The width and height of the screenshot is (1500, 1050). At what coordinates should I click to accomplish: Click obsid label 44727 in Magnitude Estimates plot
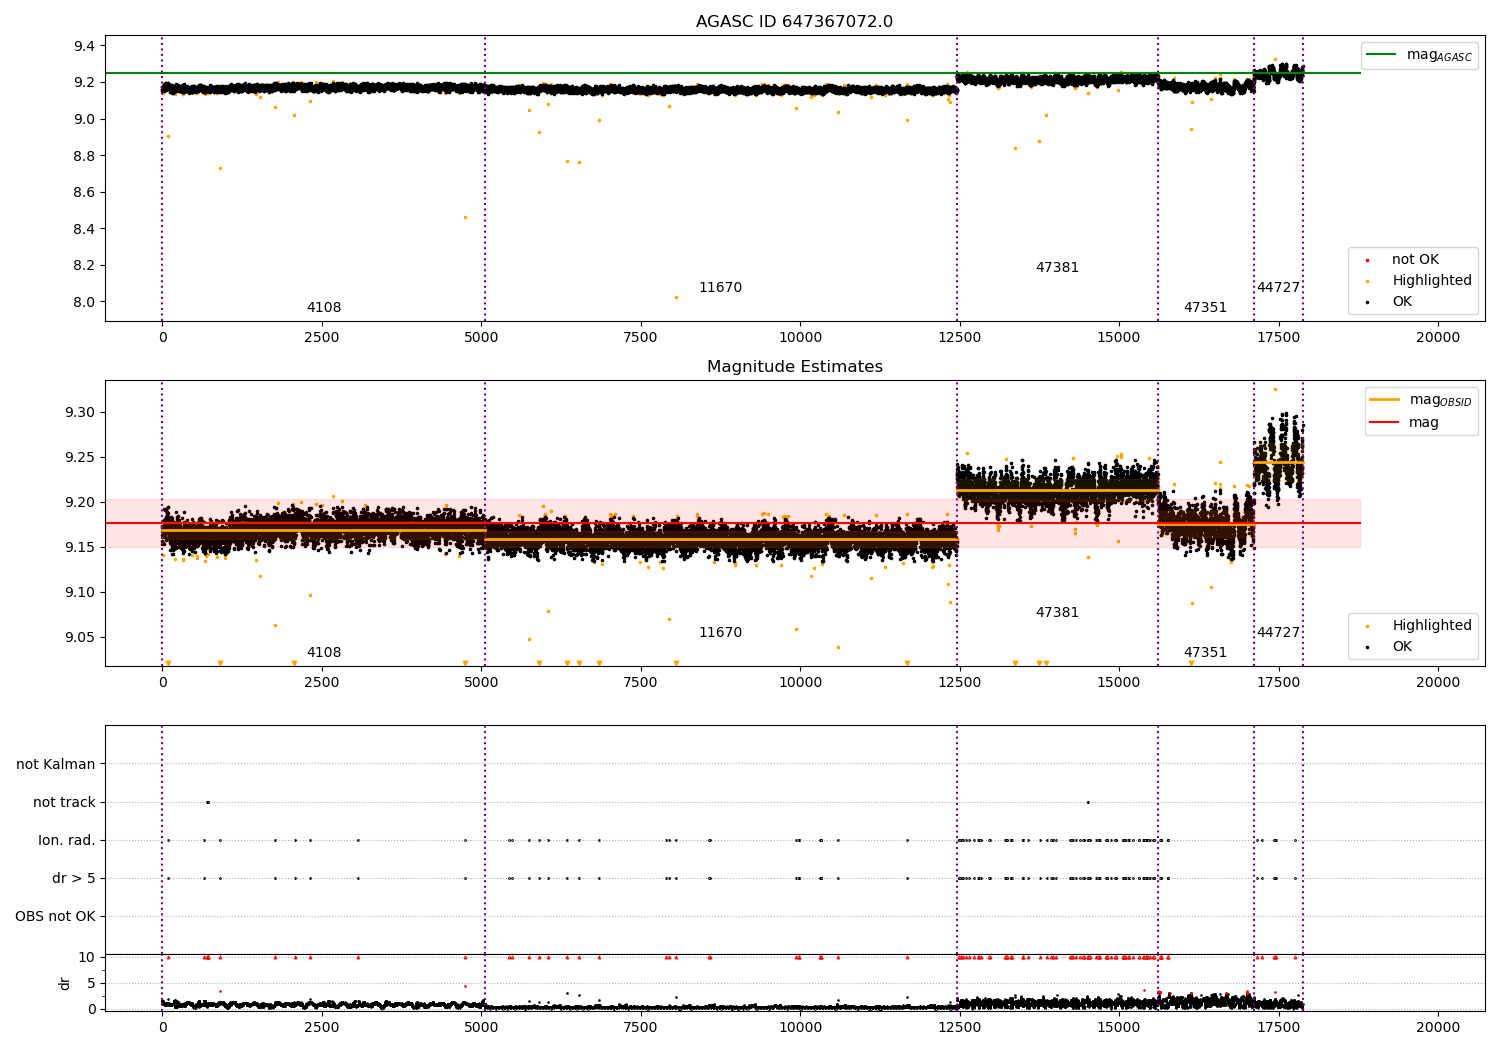point(1278,633)
